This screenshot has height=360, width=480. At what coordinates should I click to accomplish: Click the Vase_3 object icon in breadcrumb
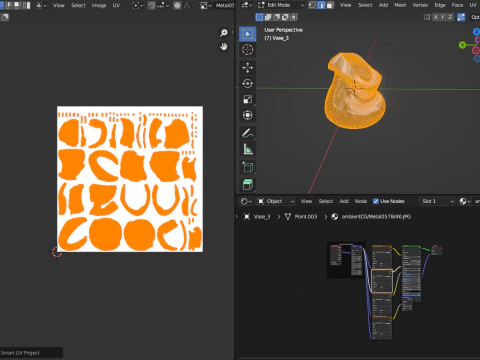point(247,217)
